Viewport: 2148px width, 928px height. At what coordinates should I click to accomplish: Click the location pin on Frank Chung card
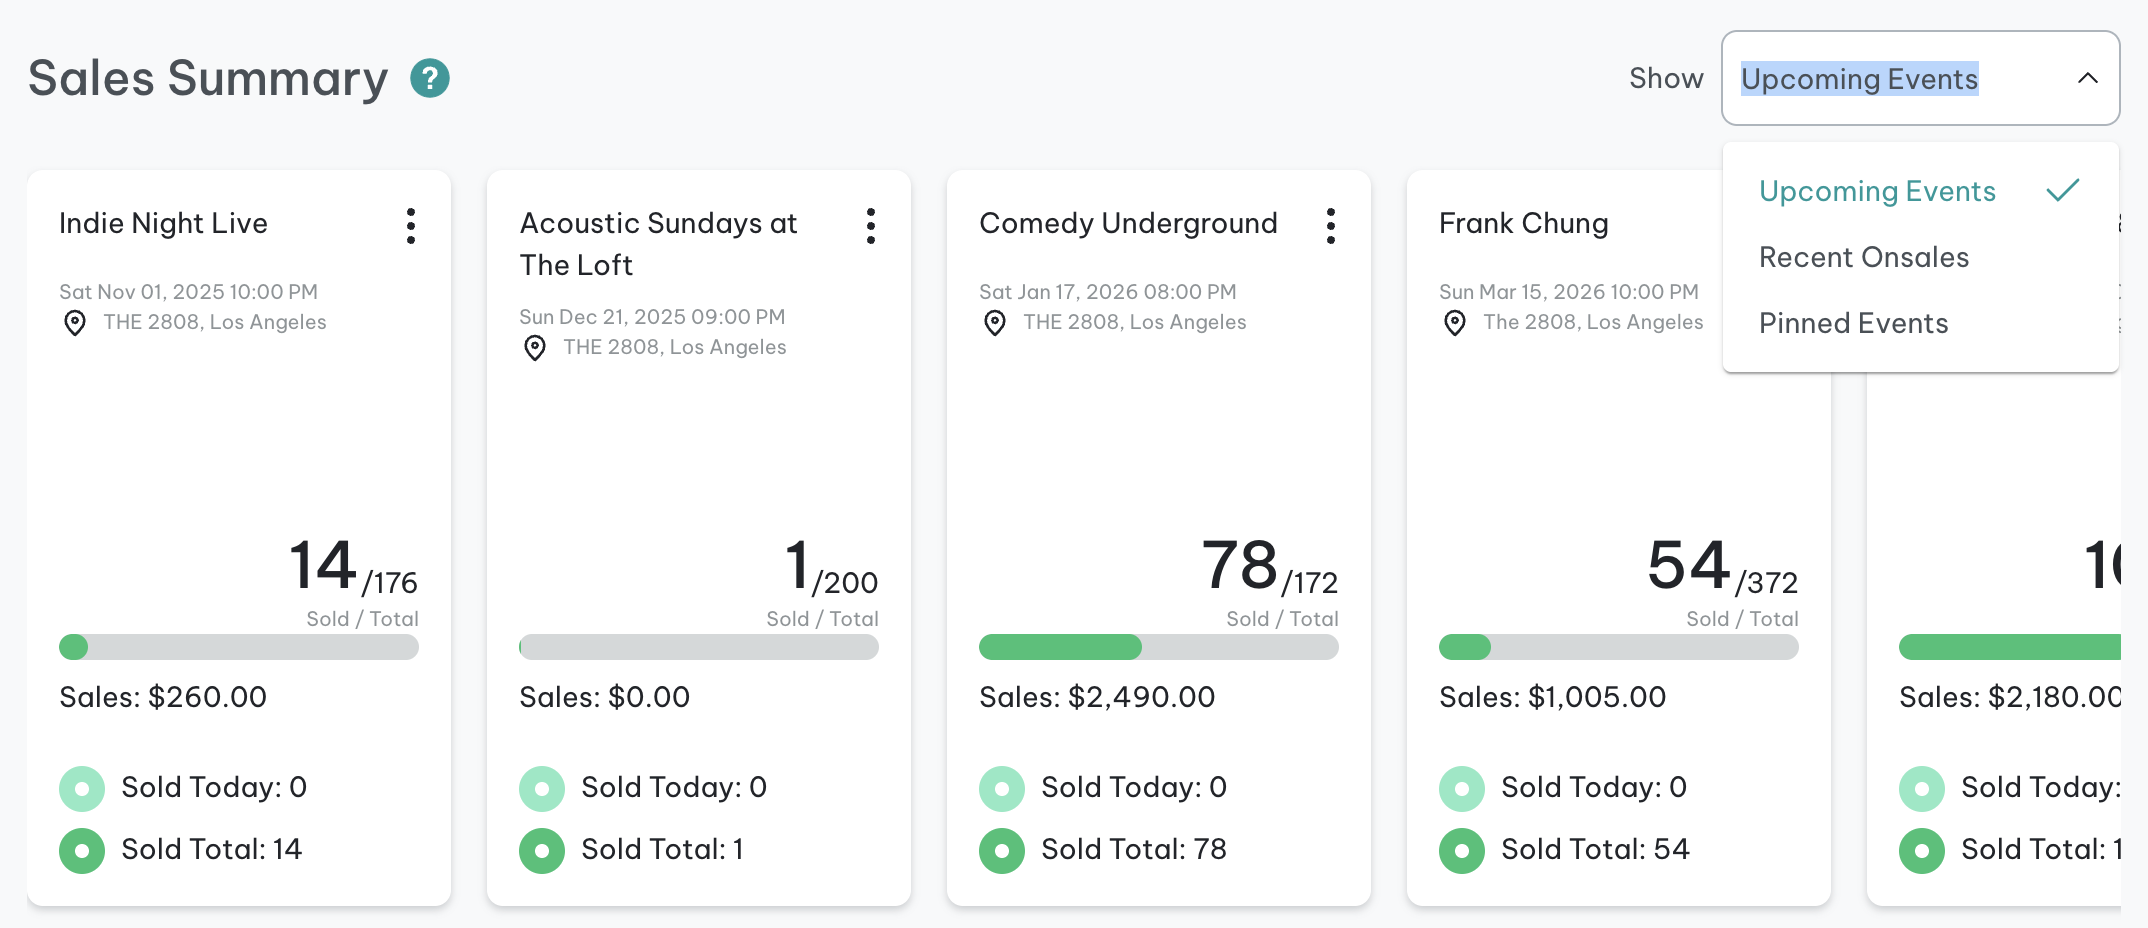tap(1455, 323)
